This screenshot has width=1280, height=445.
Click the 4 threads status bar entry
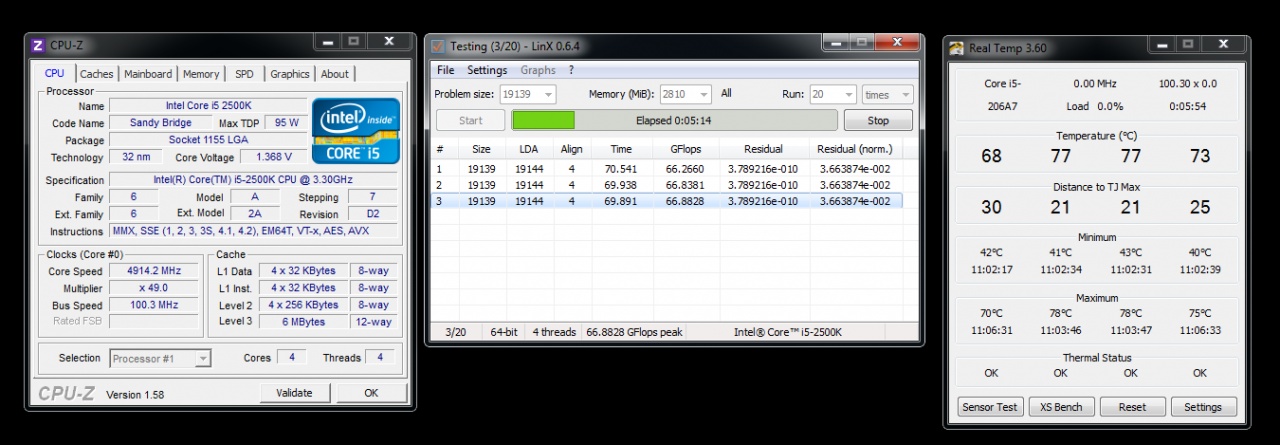[x=553, y=332]
